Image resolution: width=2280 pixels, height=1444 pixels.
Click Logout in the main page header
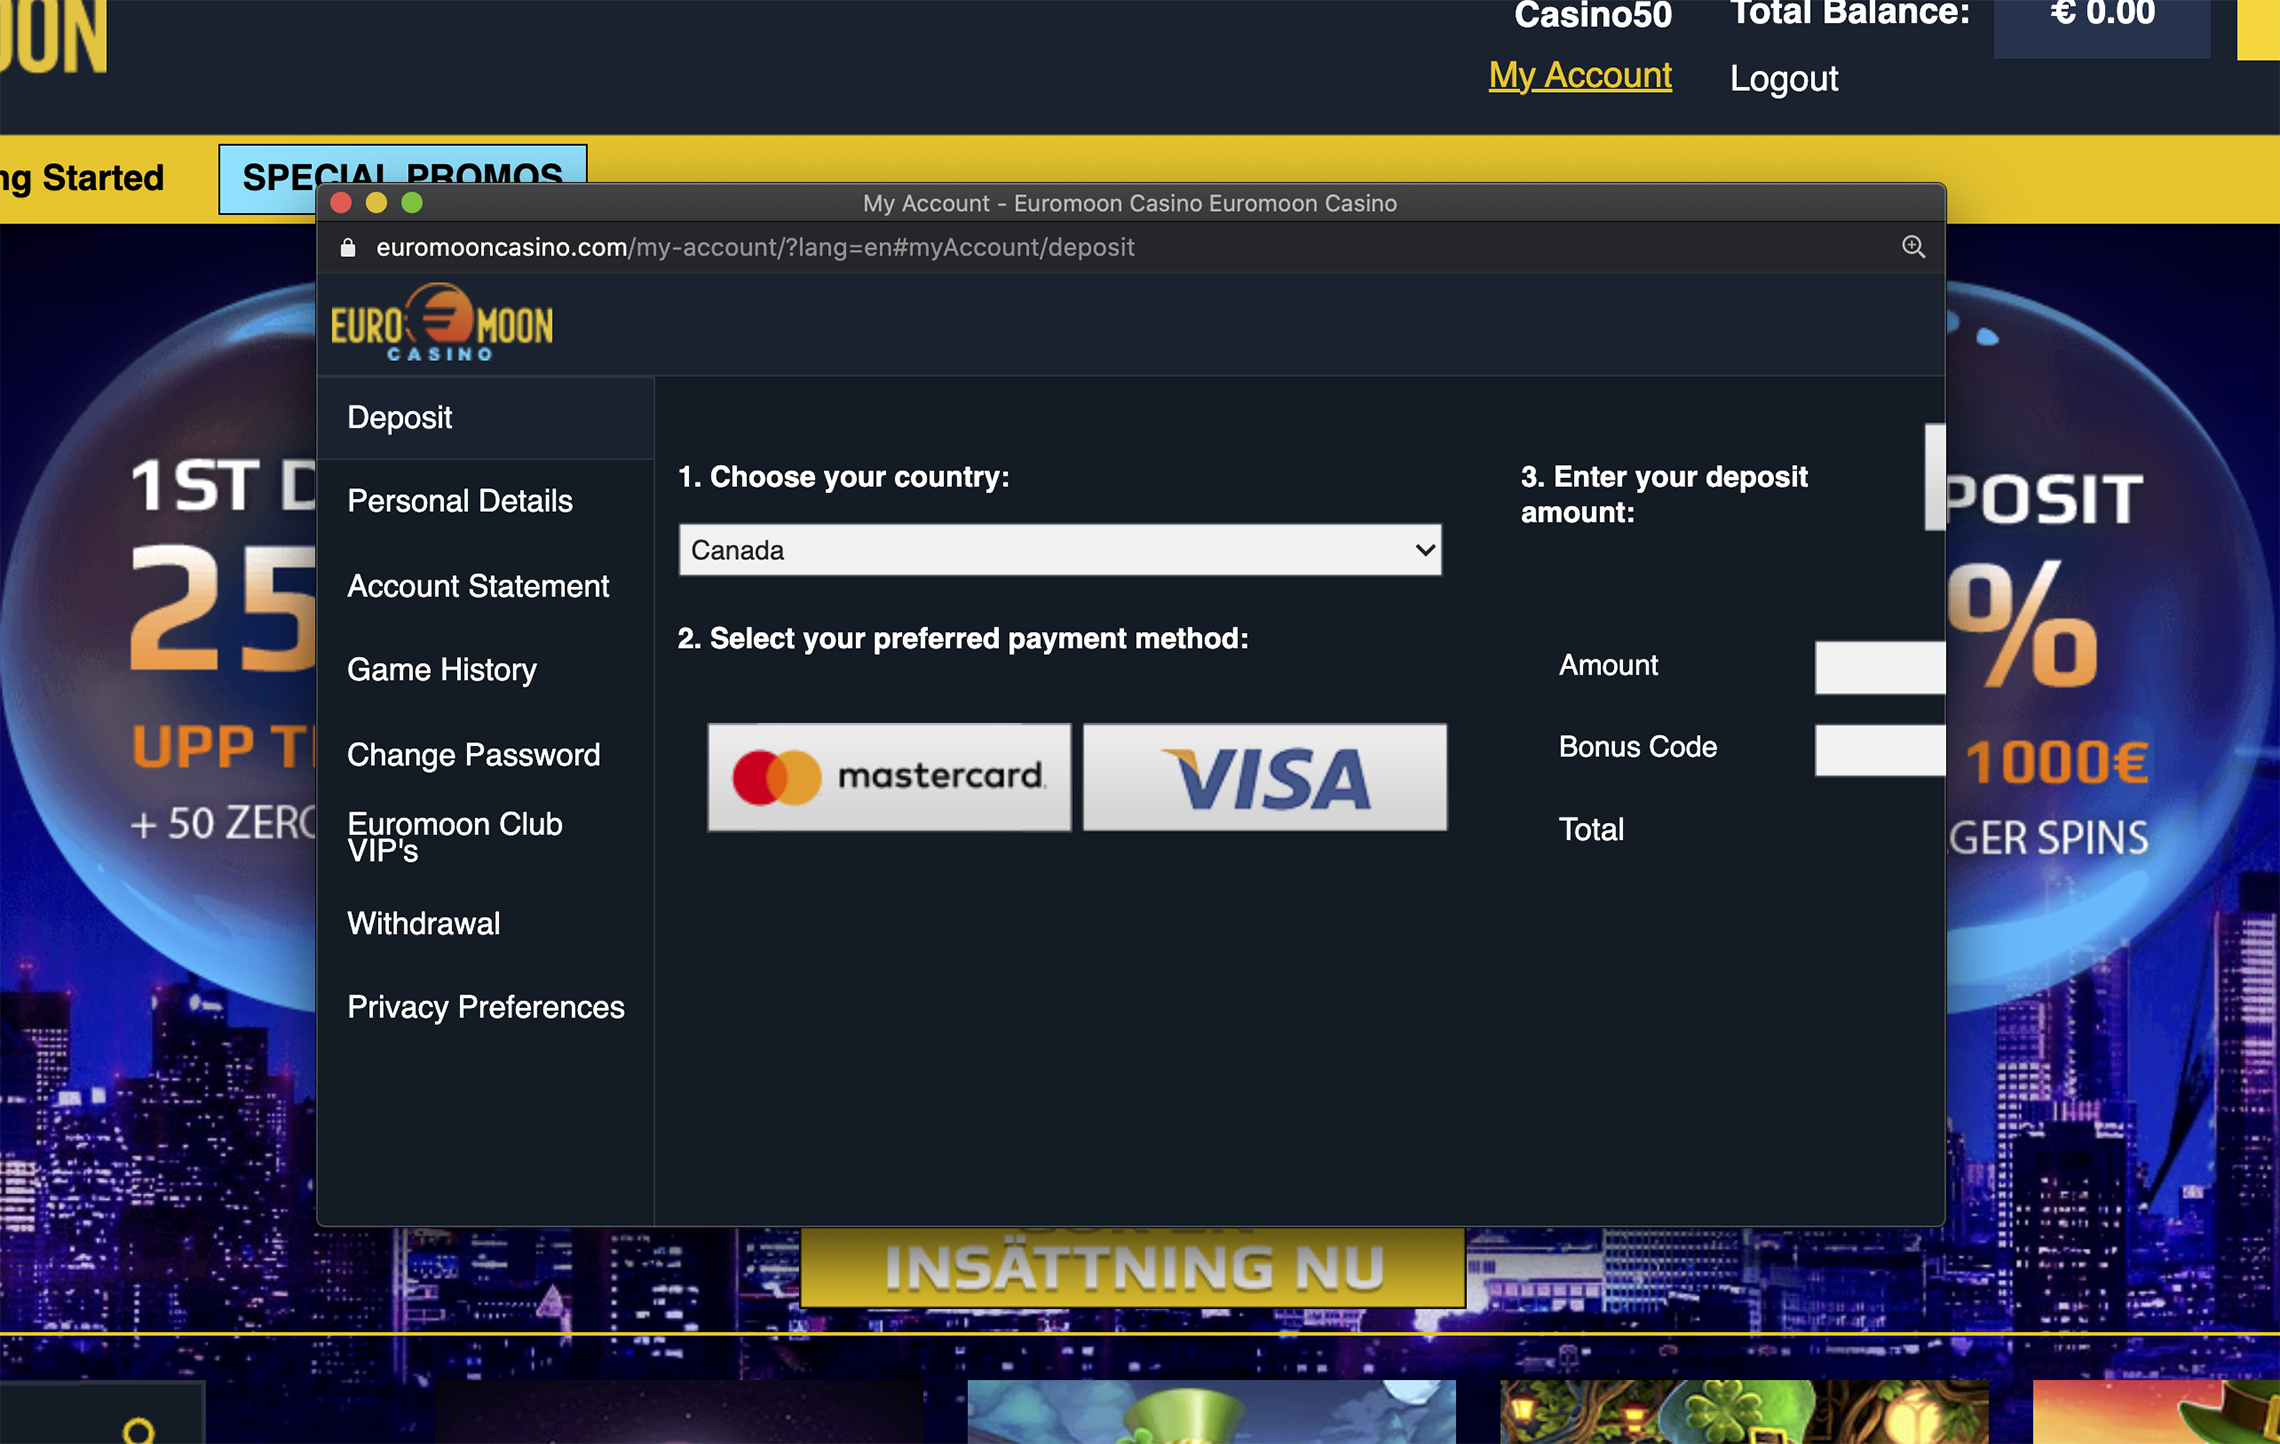point(1784,78)
